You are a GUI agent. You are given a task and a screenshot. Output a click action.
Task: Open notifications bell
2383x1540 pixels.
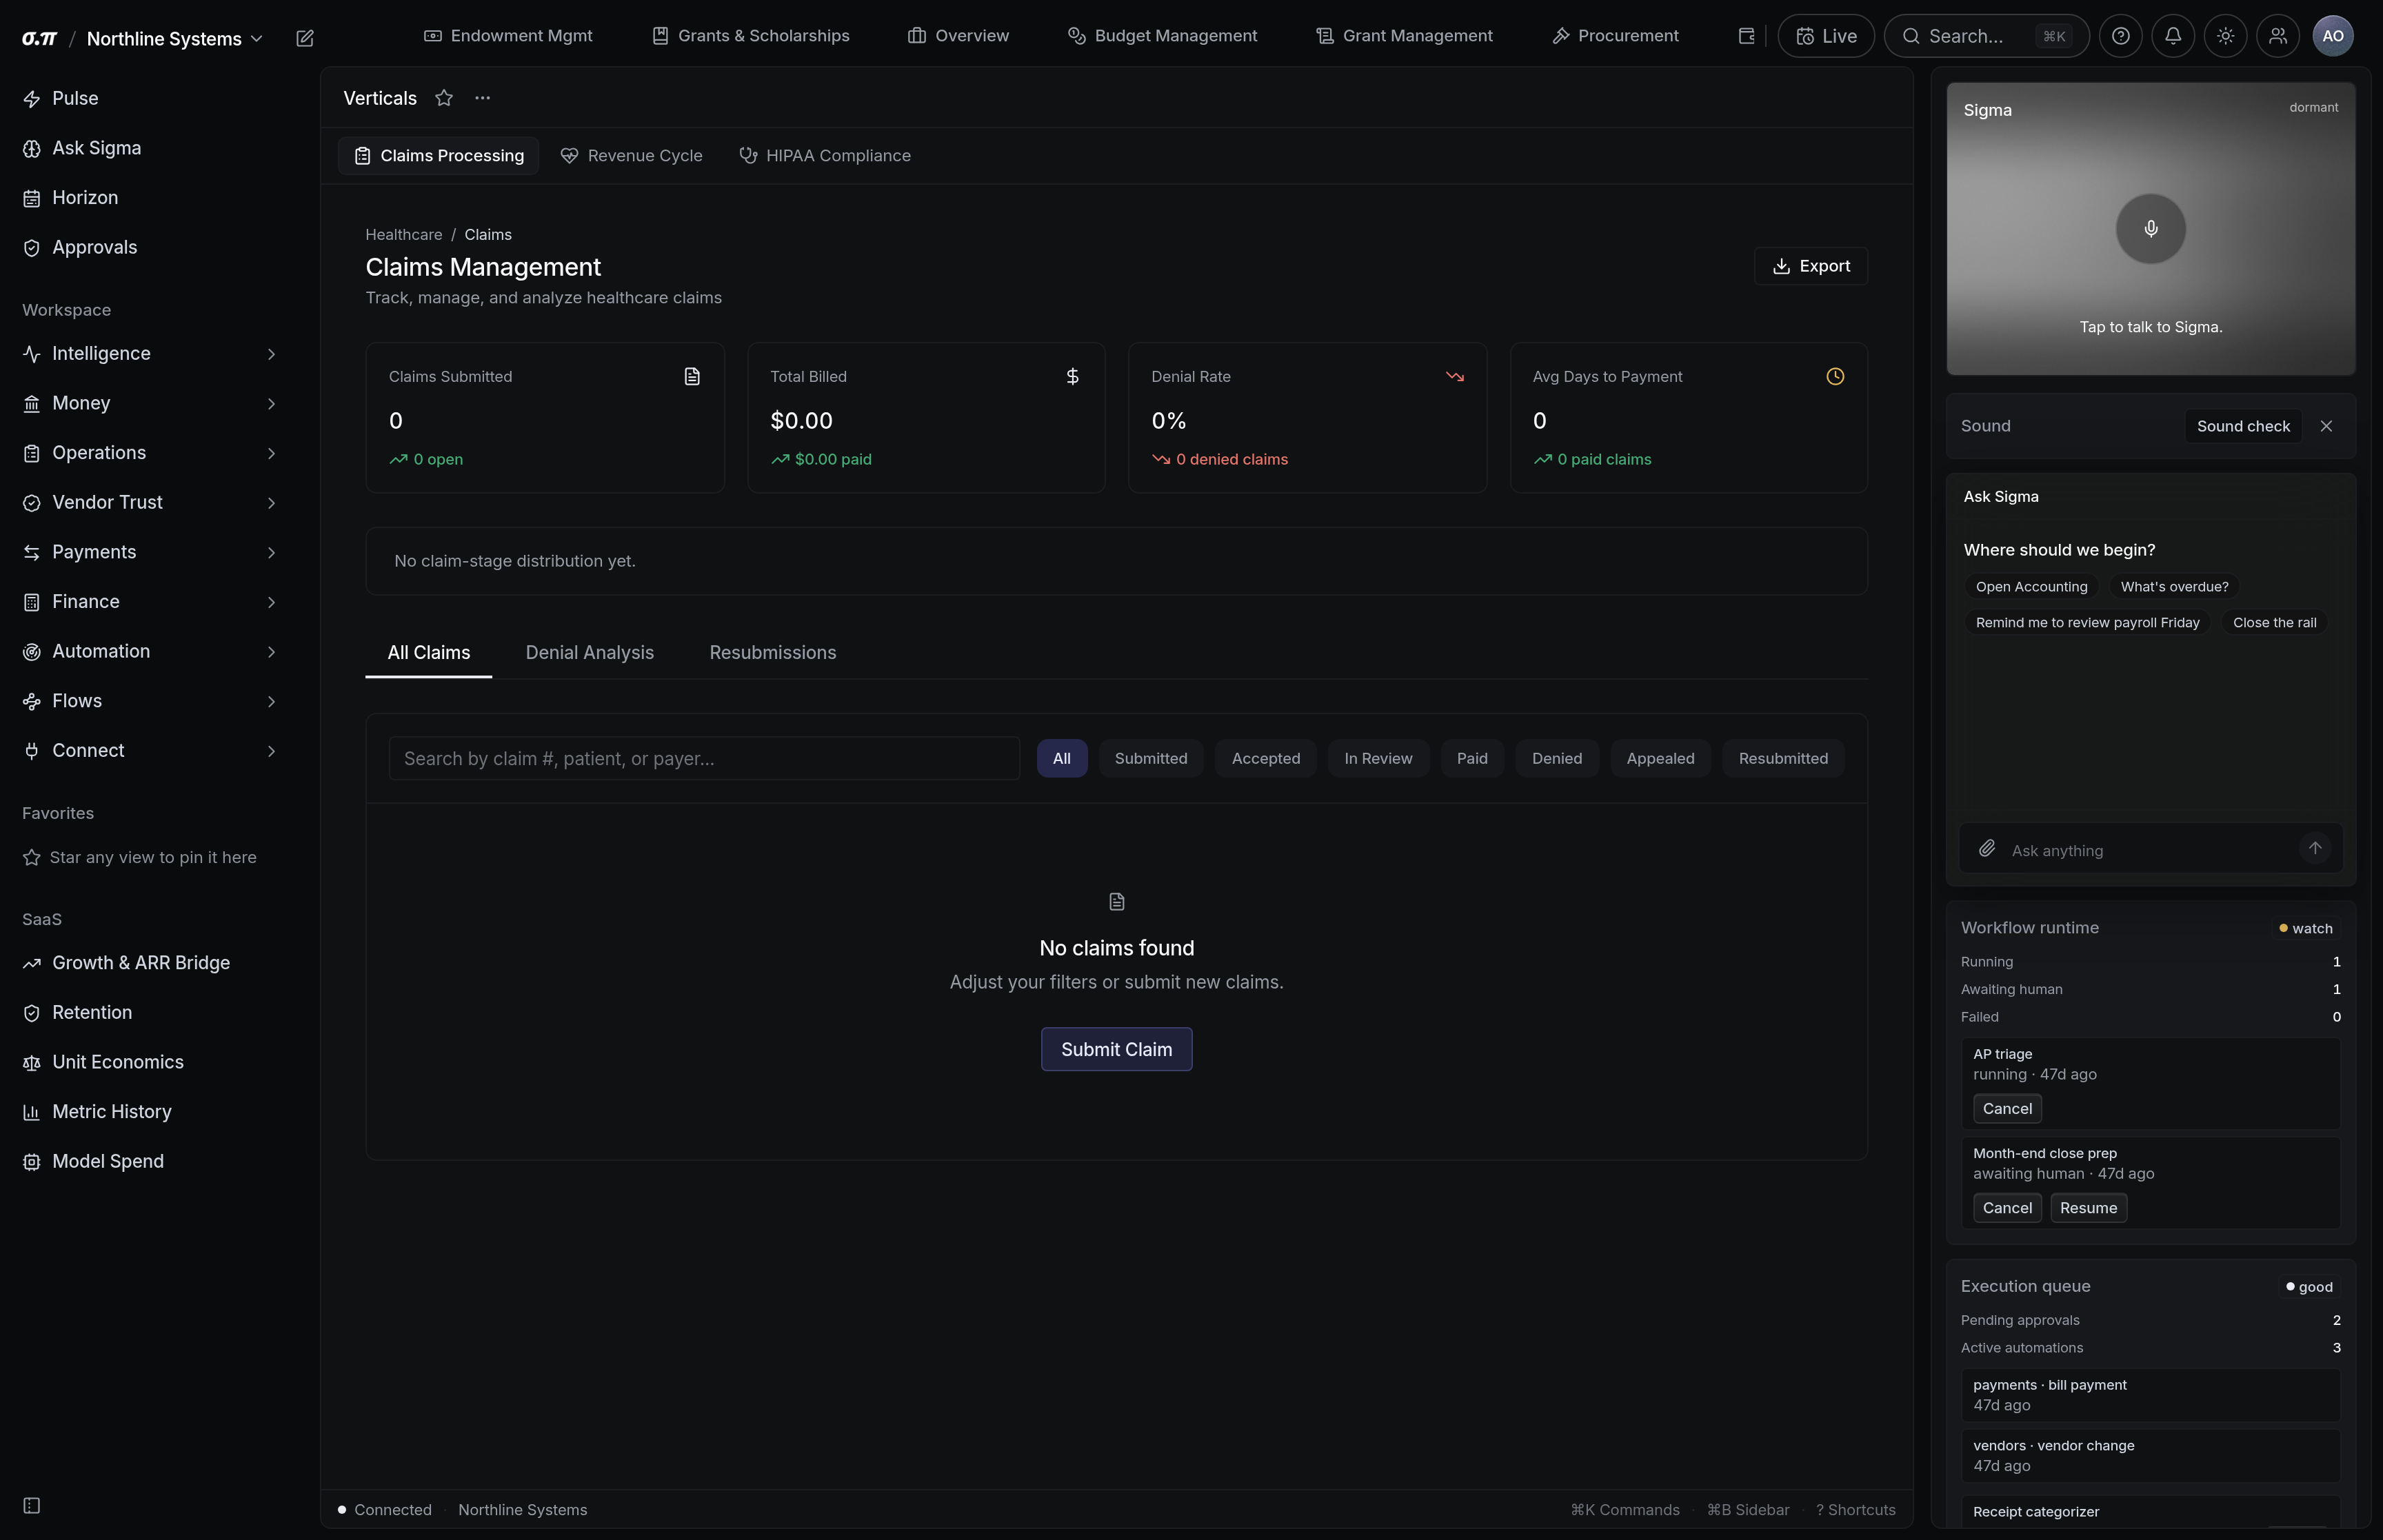point(2173,36)
